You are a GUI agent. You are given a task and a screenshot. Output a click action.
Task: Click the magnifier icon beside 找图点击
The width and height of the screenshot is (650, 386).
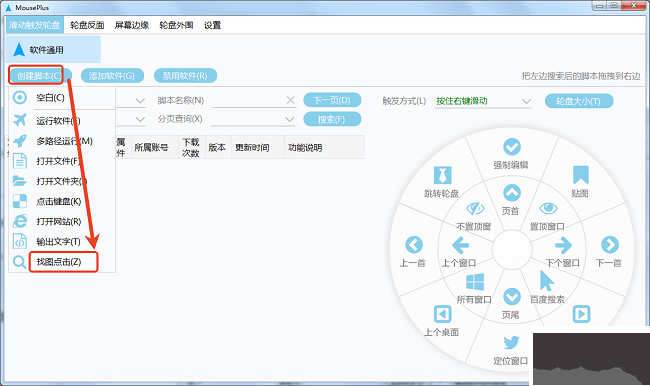(x=19, y=262)
